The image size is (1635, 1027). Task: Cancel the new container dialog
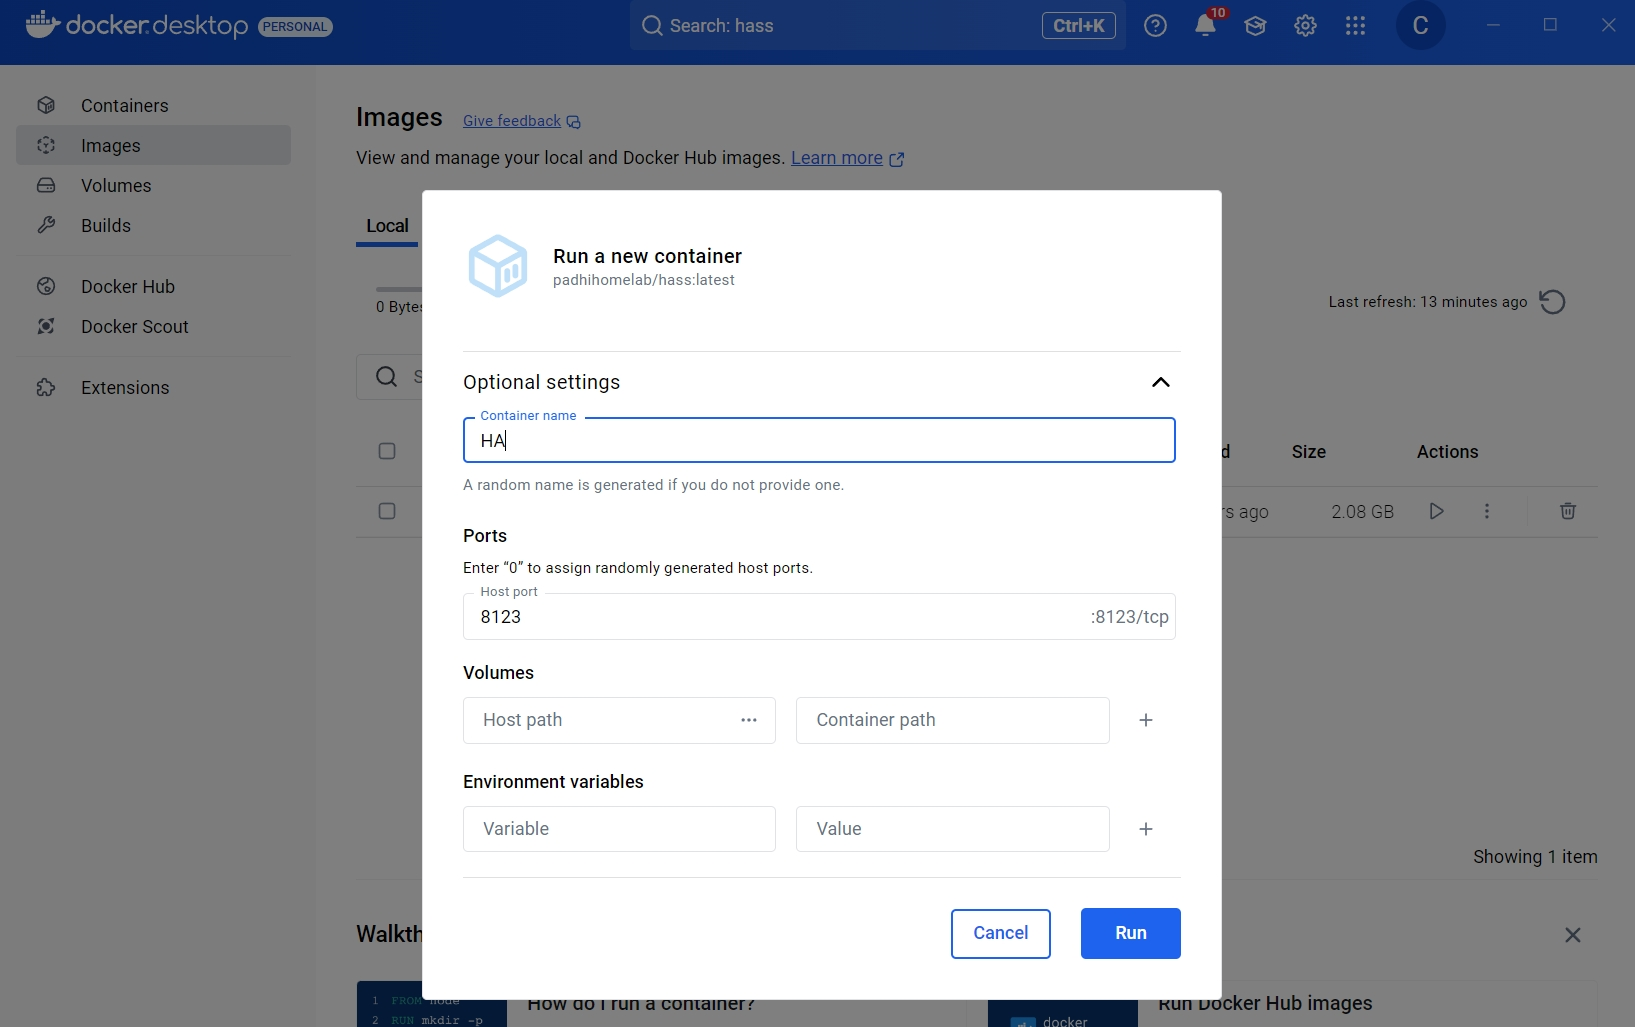coord(1000,933)
